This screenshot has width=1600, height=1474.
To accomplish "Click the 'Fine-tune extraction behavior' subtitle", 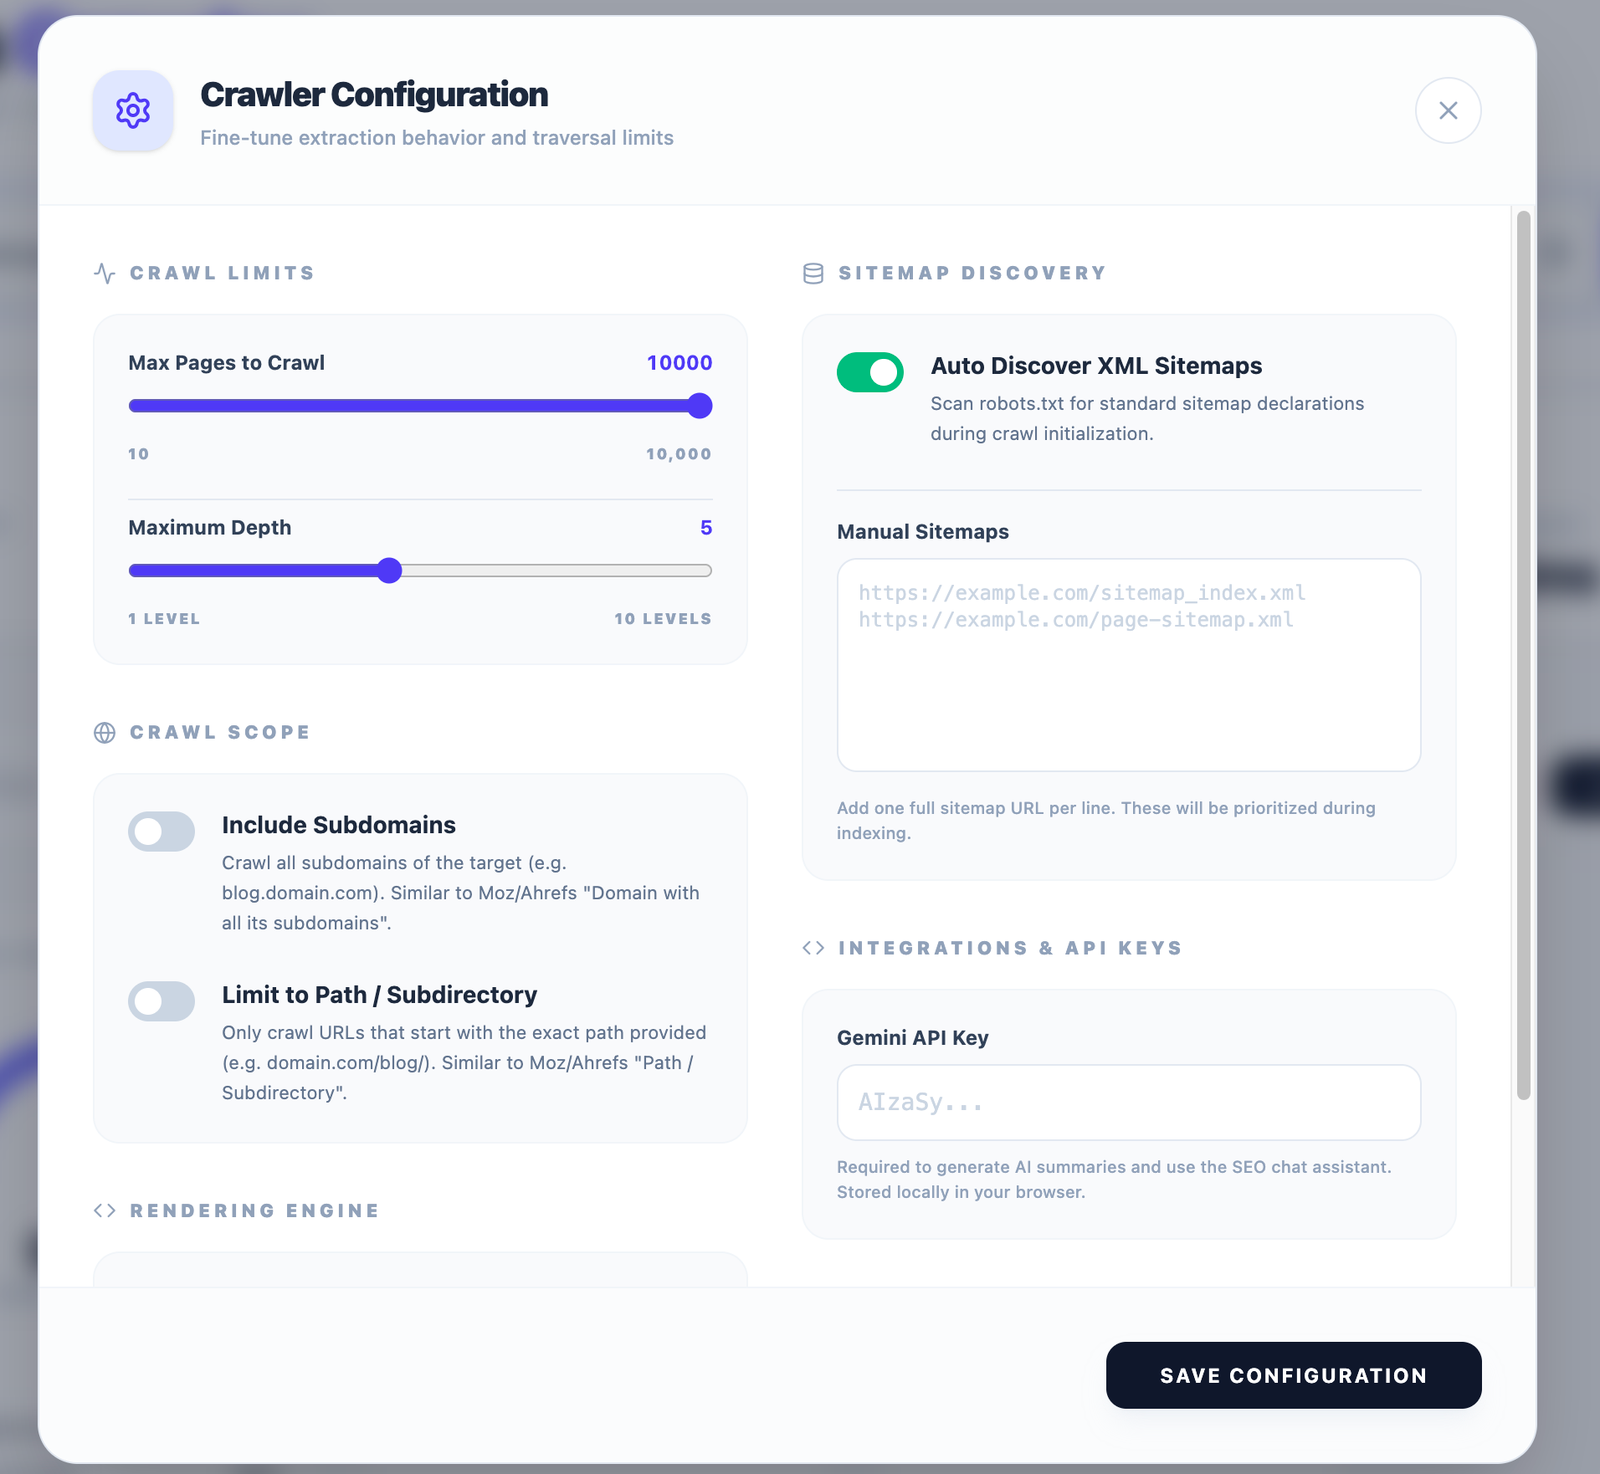I will point(437,138).
